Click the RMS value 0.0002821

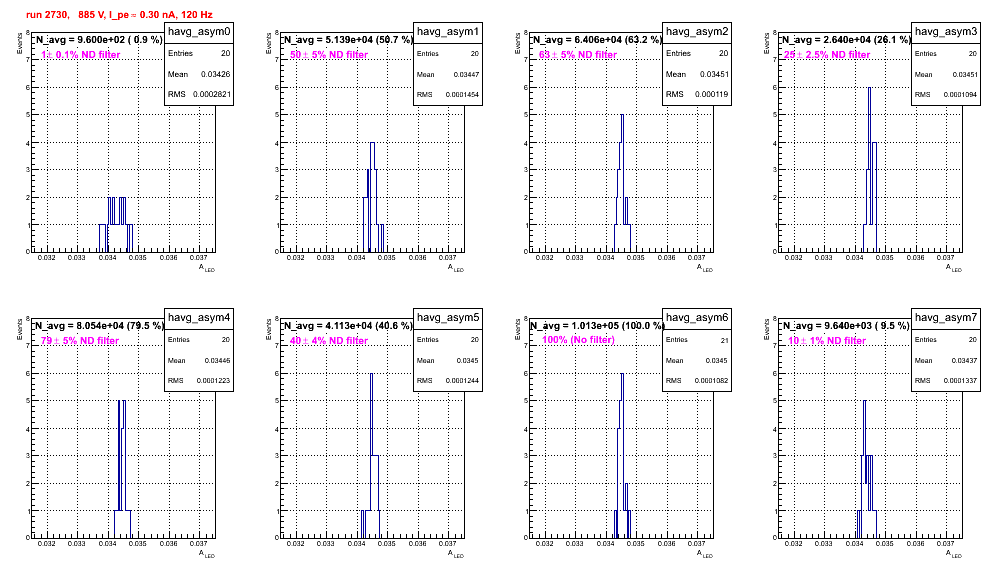(x=212, y=94)
